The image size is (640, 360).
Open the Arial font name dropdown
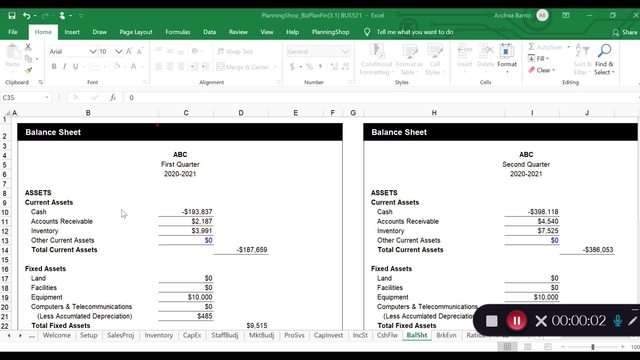coord(93,51)
